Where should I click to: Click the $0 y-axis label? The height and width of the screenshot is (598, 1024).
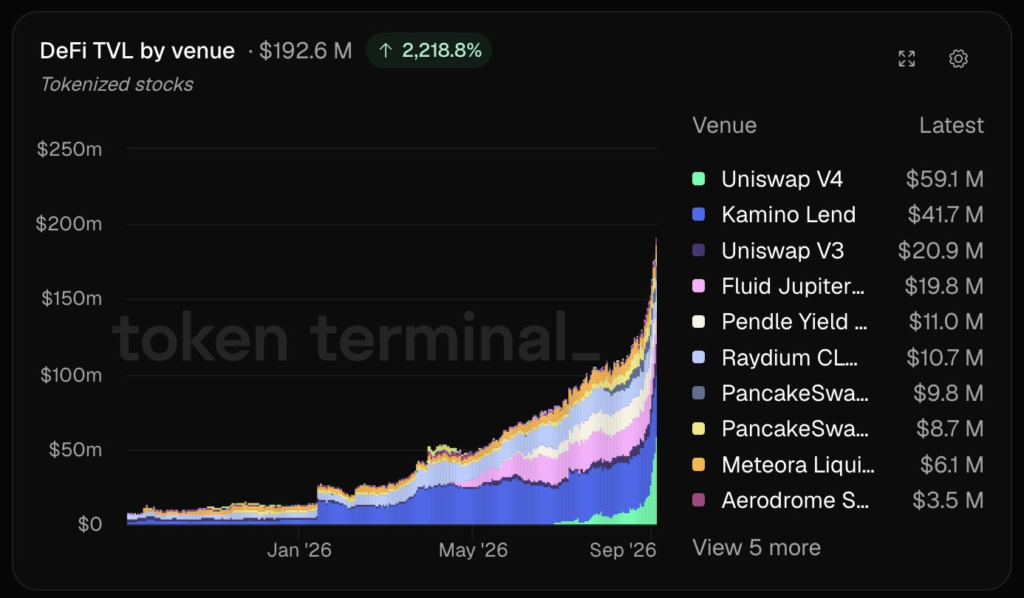click(89, 524)
